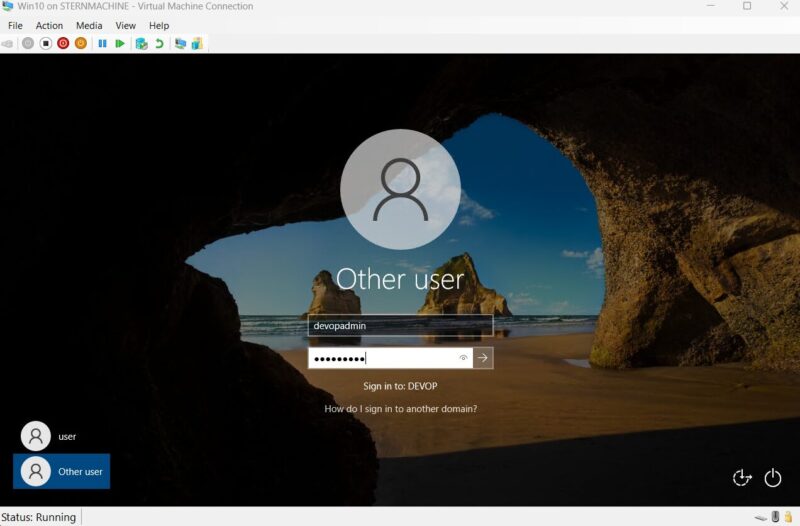Turn off the VM using the black stop icon
Image resolution: width=800 pixels, height=526 pixels.
click(46, 44)
